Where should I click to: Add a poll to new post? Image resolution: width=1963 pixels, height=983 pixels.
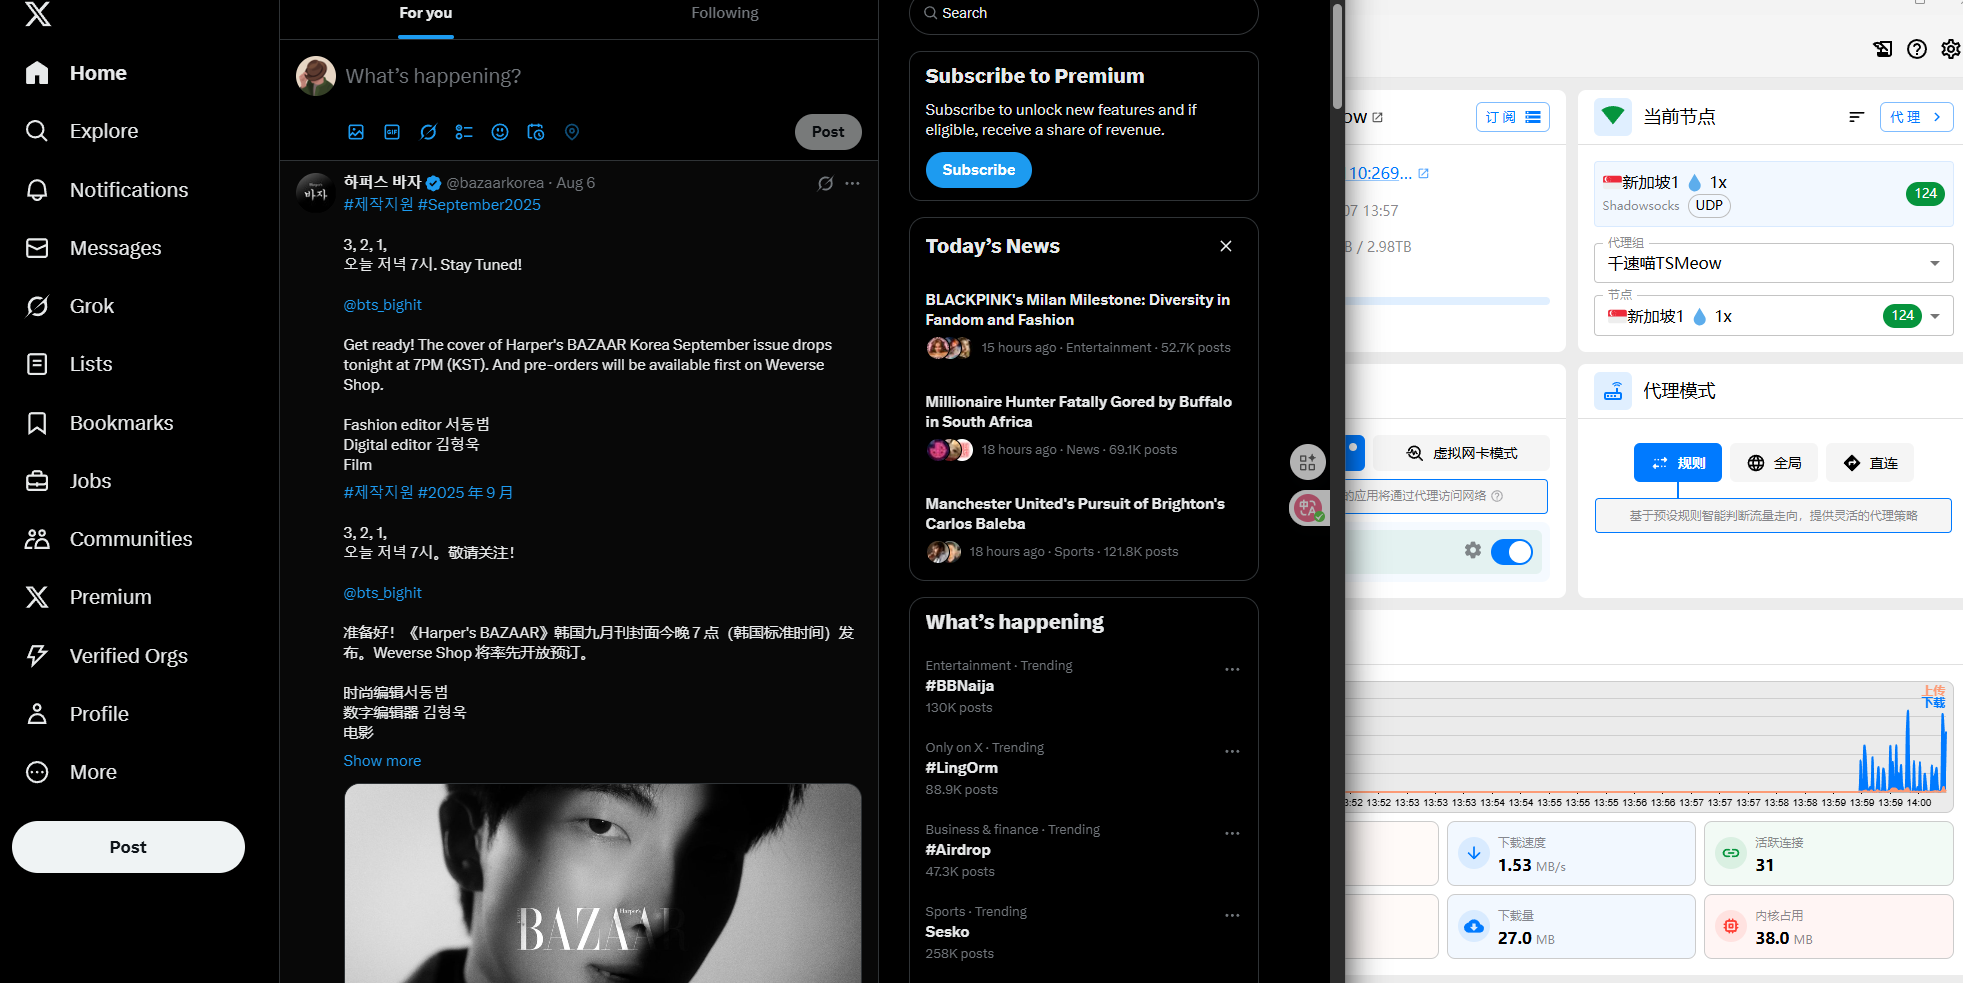coord(464,132)
